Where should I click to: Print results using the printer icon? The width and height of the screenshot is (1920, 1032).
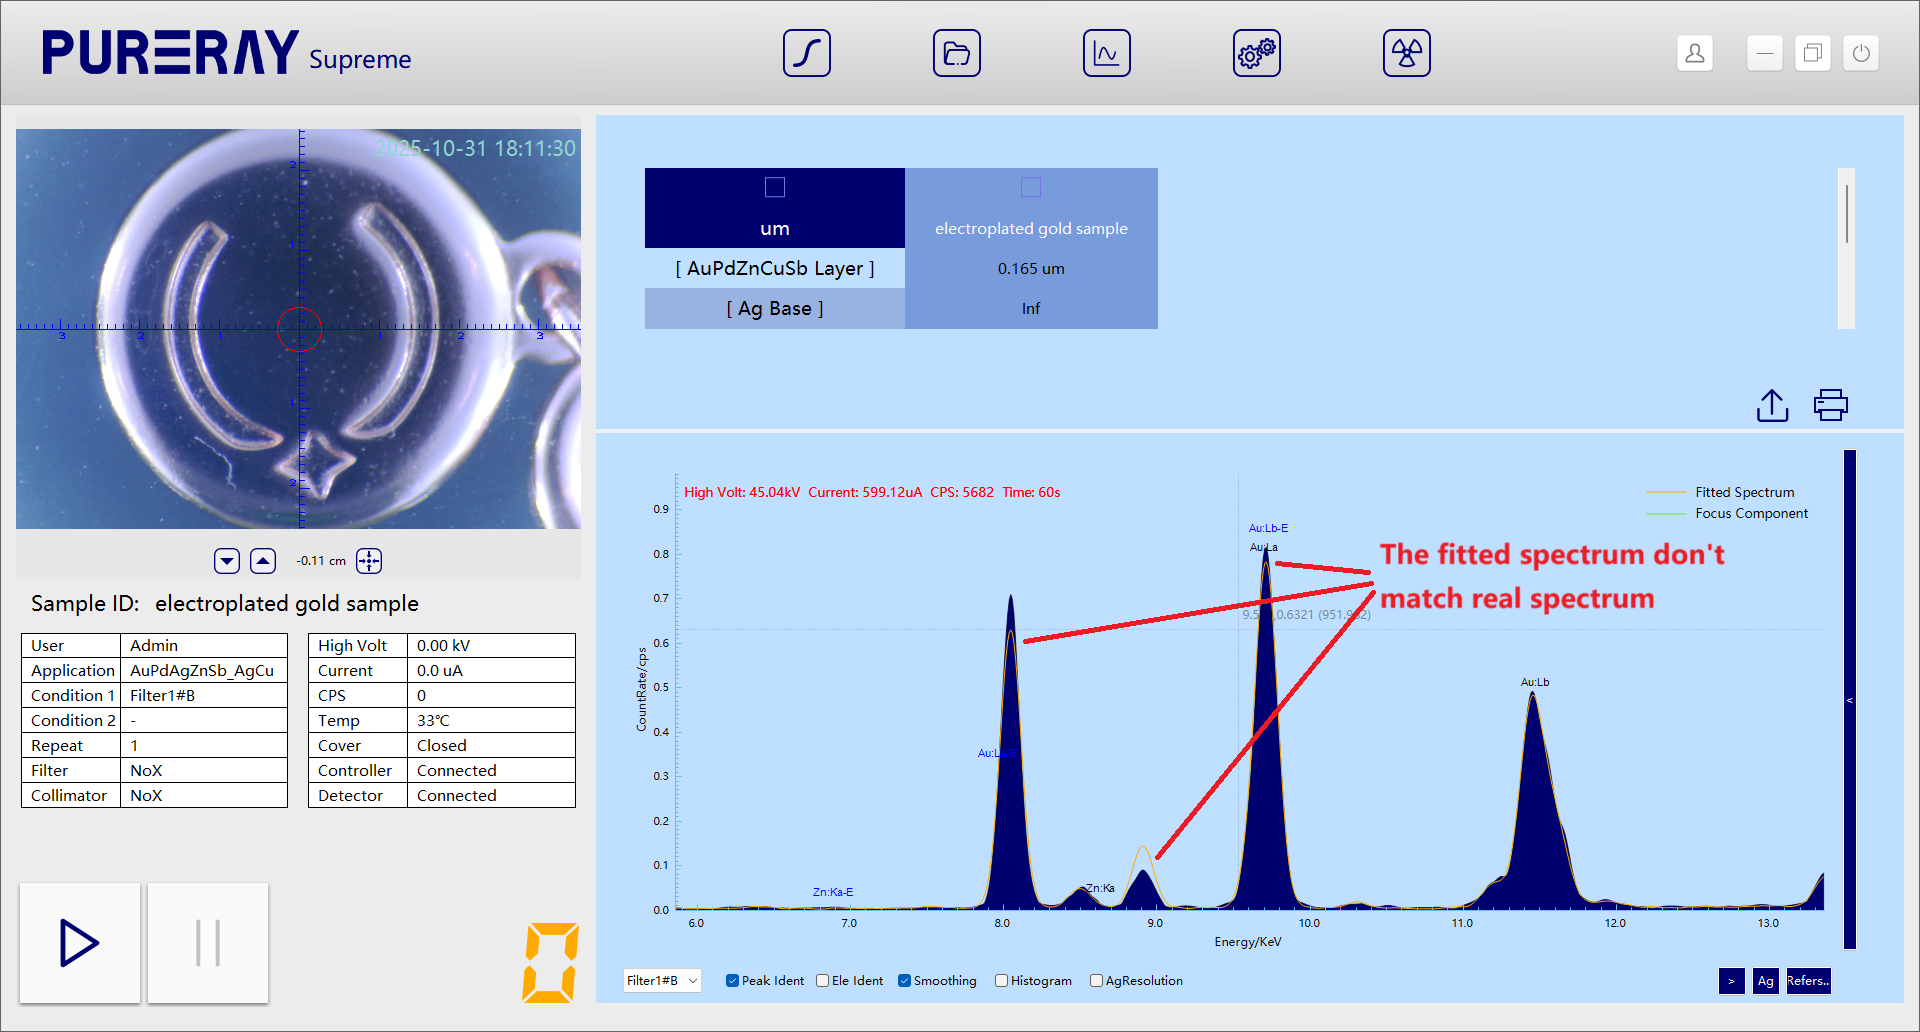tap(1830, 405)
